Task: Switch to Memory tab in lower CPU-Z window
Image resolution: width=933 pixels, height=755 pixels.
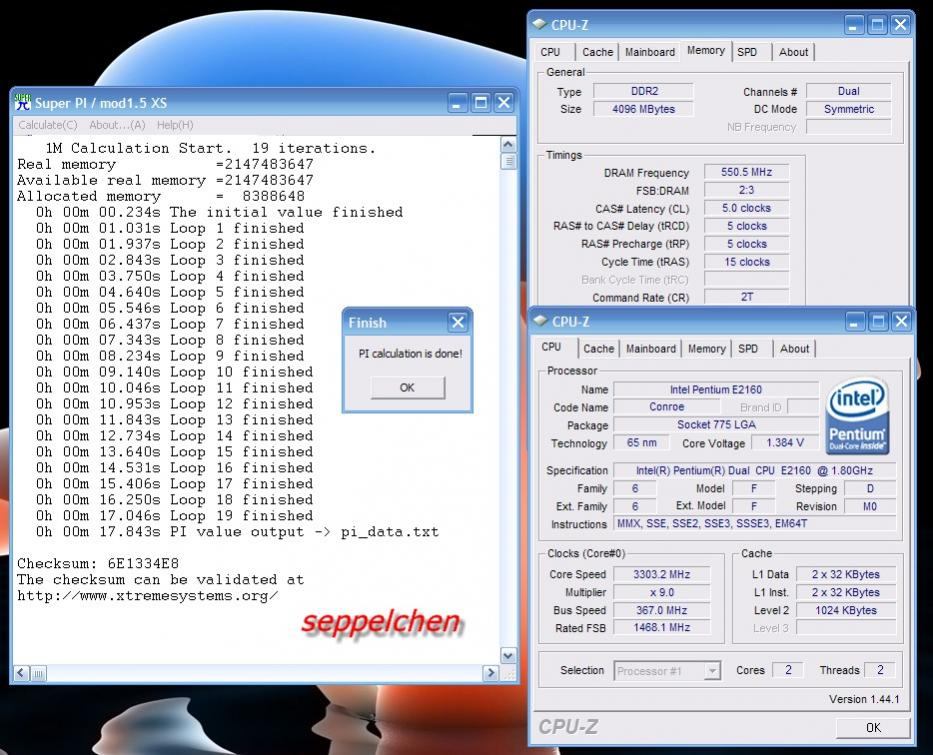Action: (707, 349)
